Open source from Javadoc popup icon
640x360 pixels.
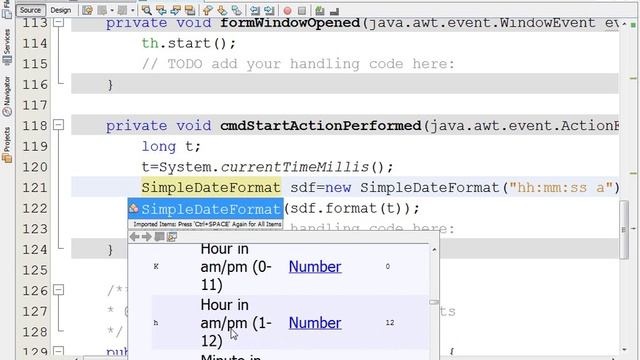click(x=172, y=237)
